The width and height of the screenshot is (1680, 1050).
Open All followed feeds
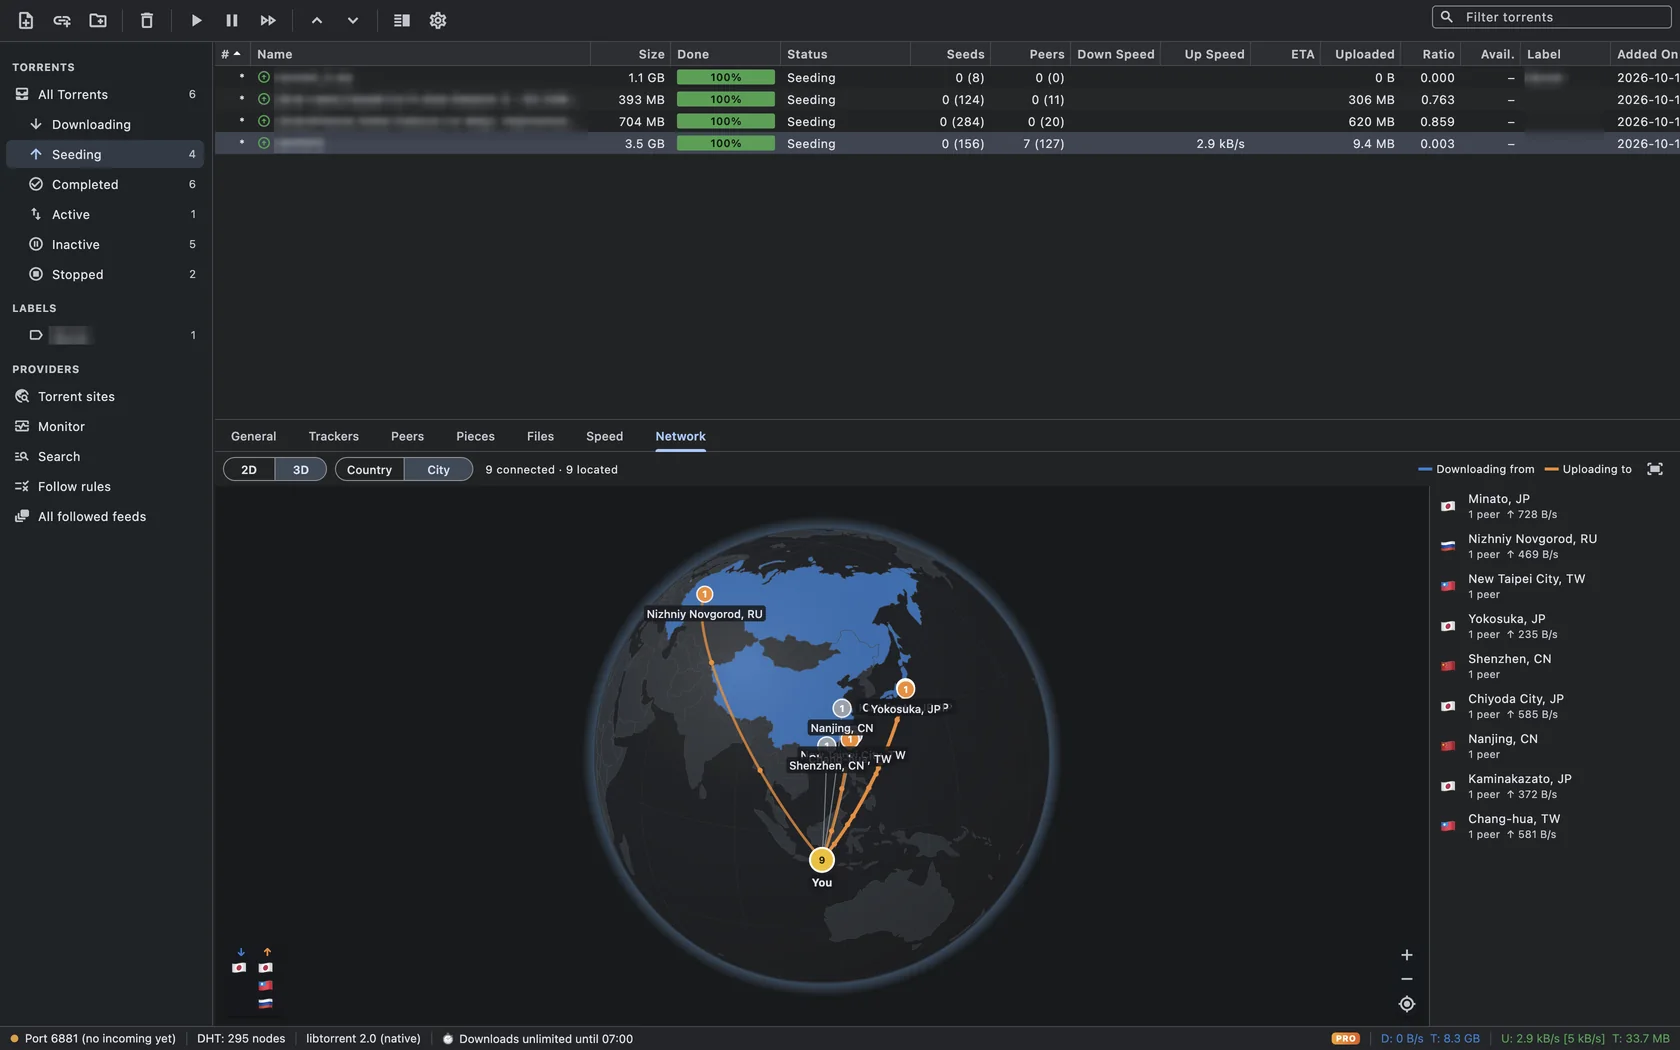click(105, 516)
